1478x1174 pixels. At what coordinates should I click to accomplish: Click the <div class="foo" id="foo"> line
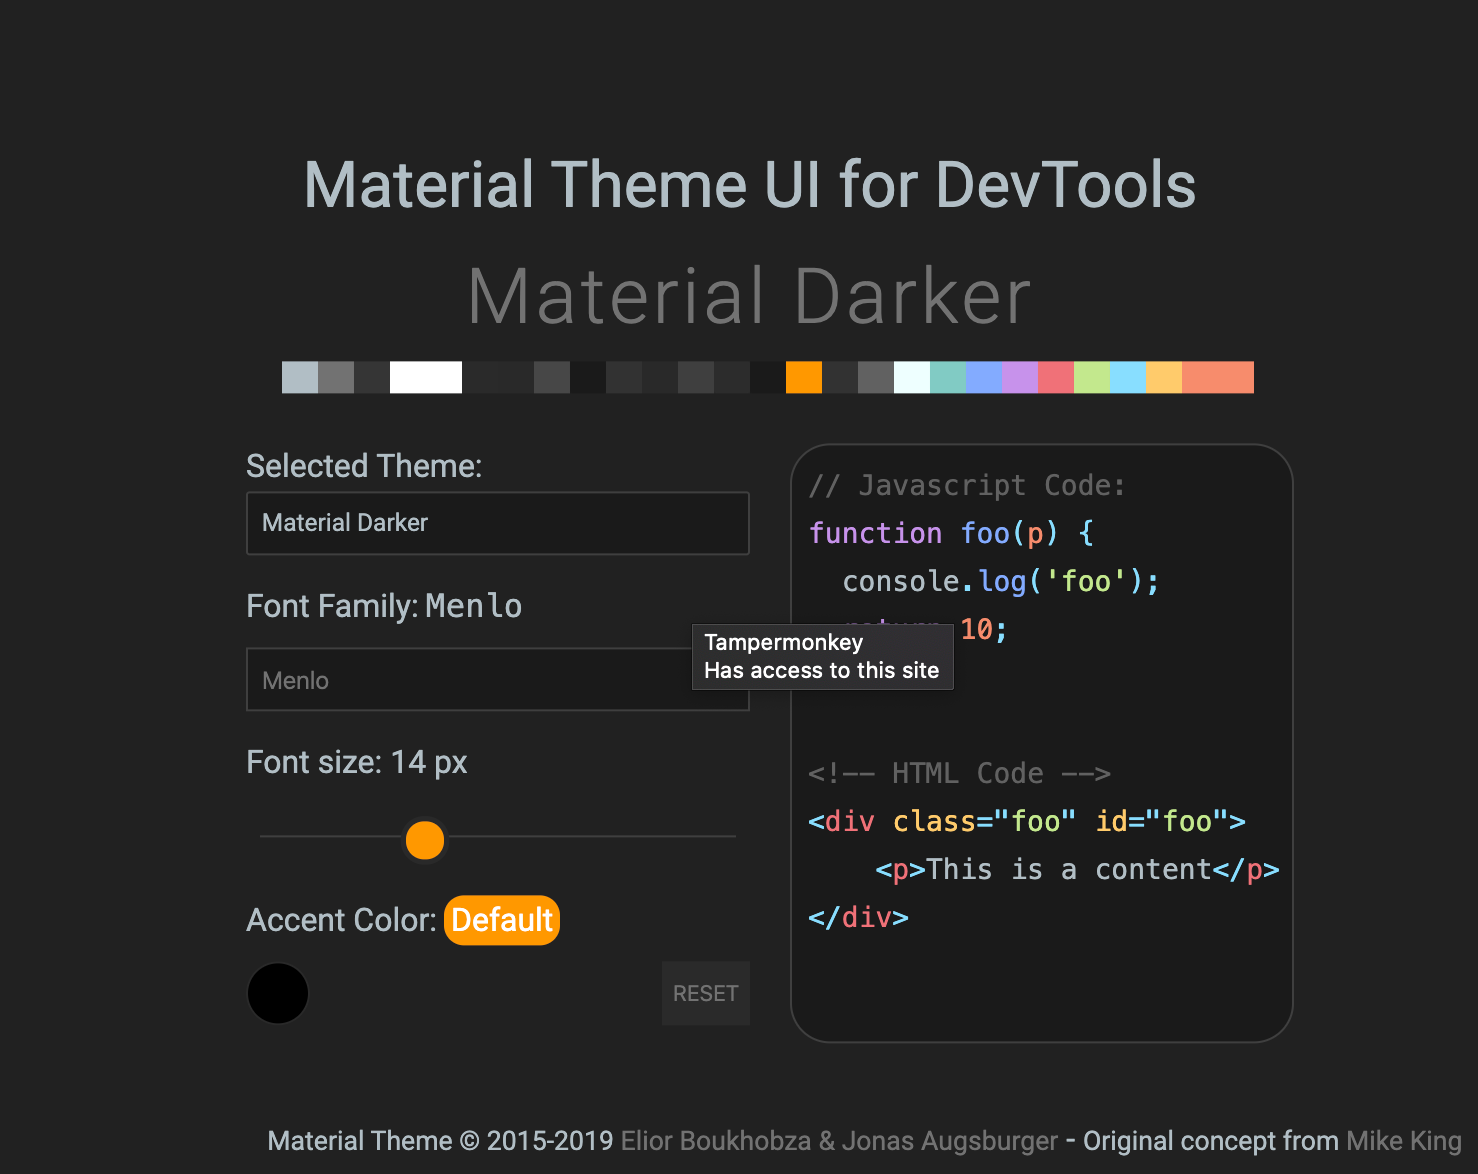(x=1027, y=821)
